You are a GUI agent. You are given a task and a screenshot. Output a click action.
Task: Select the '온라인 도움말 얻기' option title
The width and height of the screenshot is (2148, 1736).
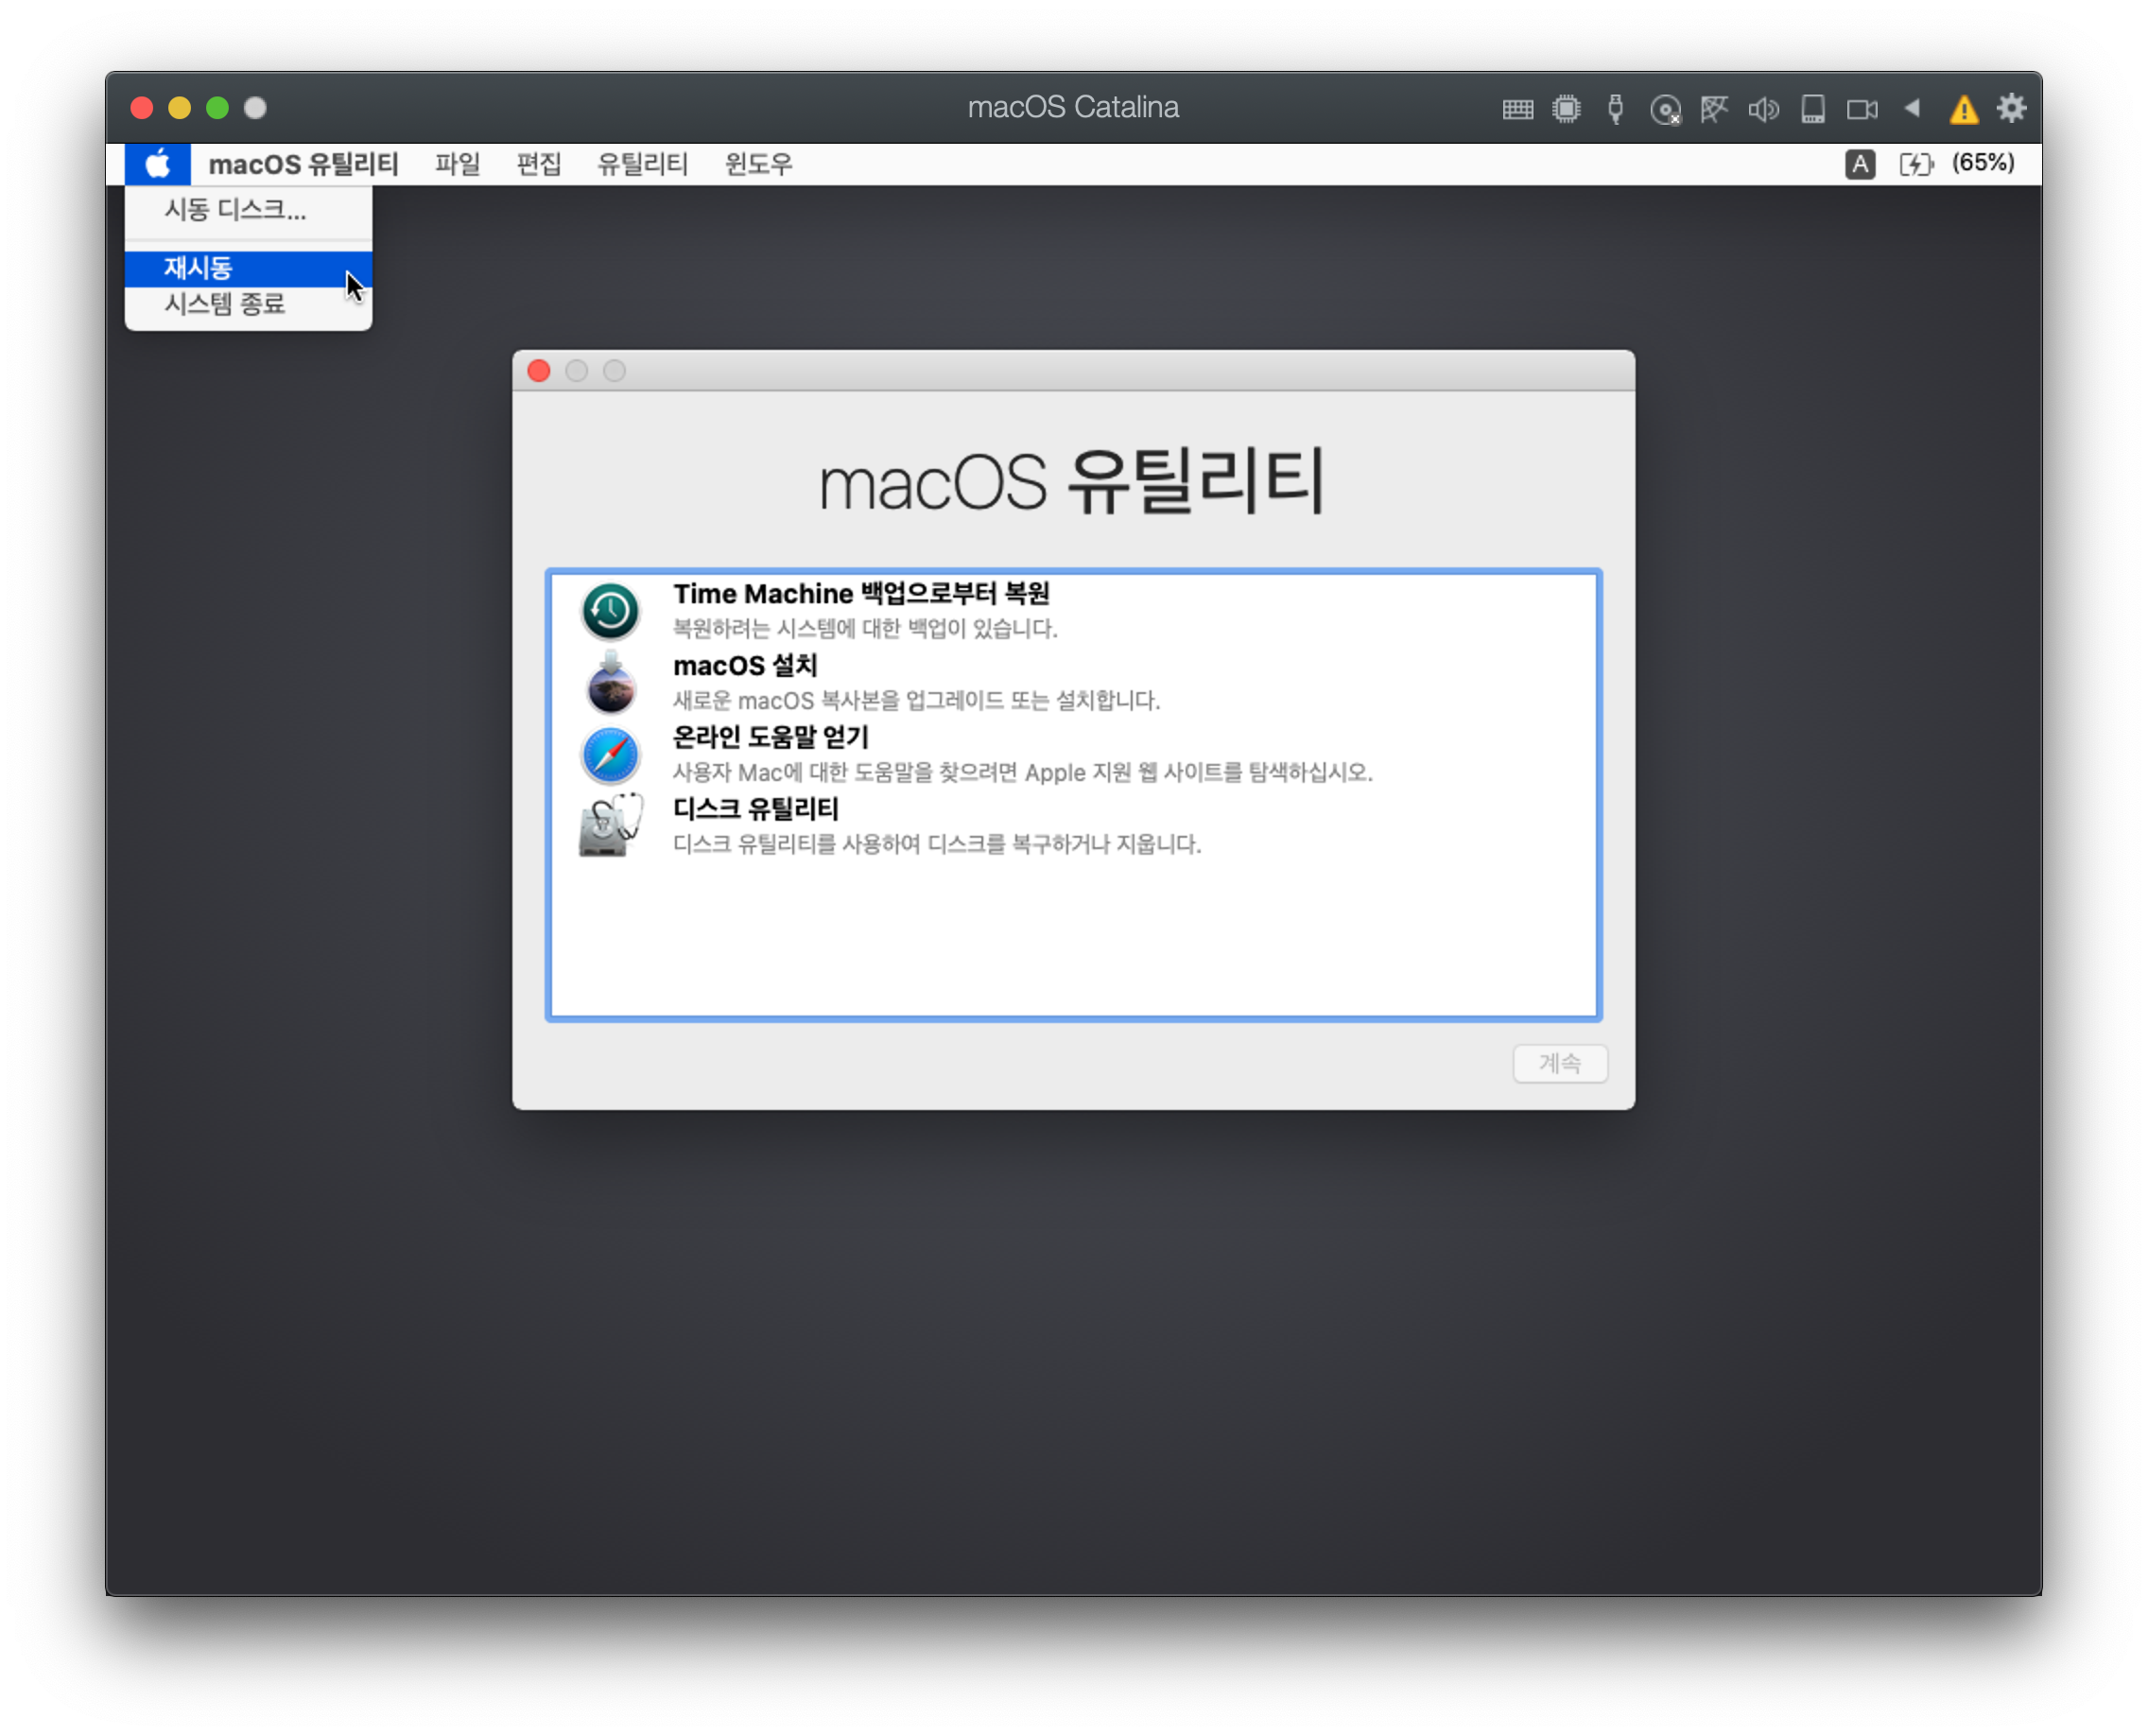(770, 737)
